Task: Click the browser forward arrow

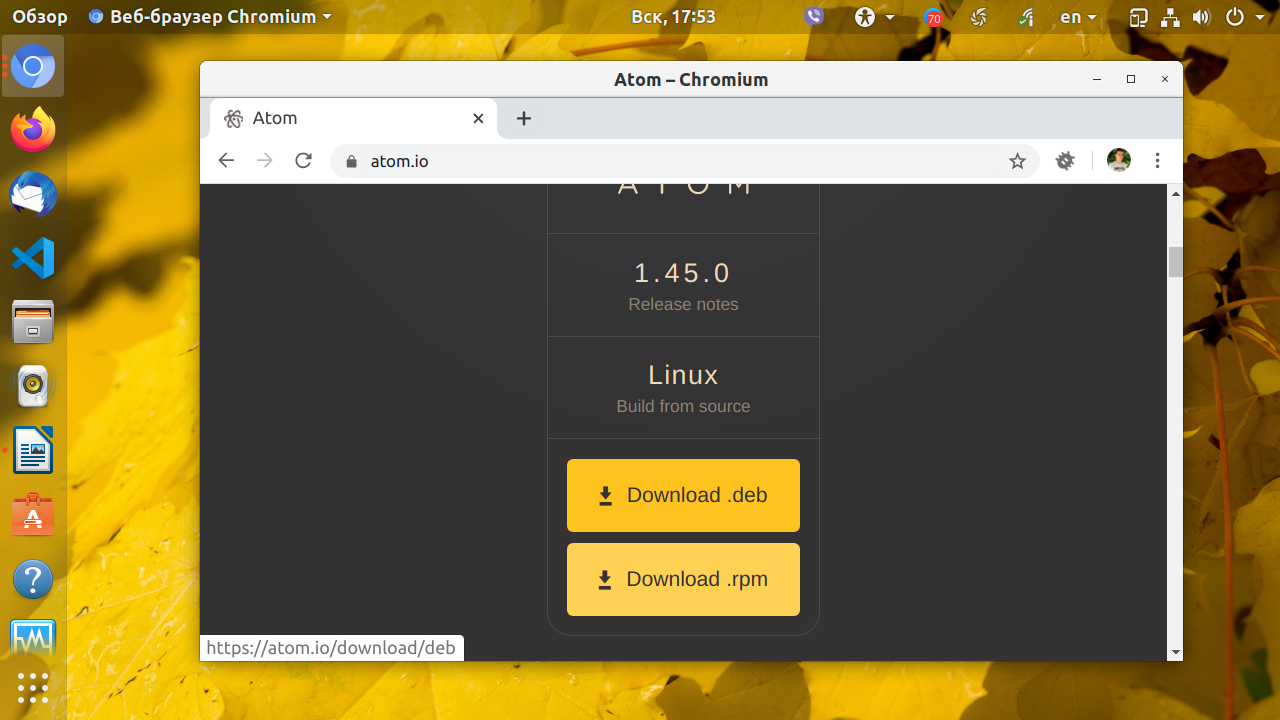Action: tap(265, 161)
